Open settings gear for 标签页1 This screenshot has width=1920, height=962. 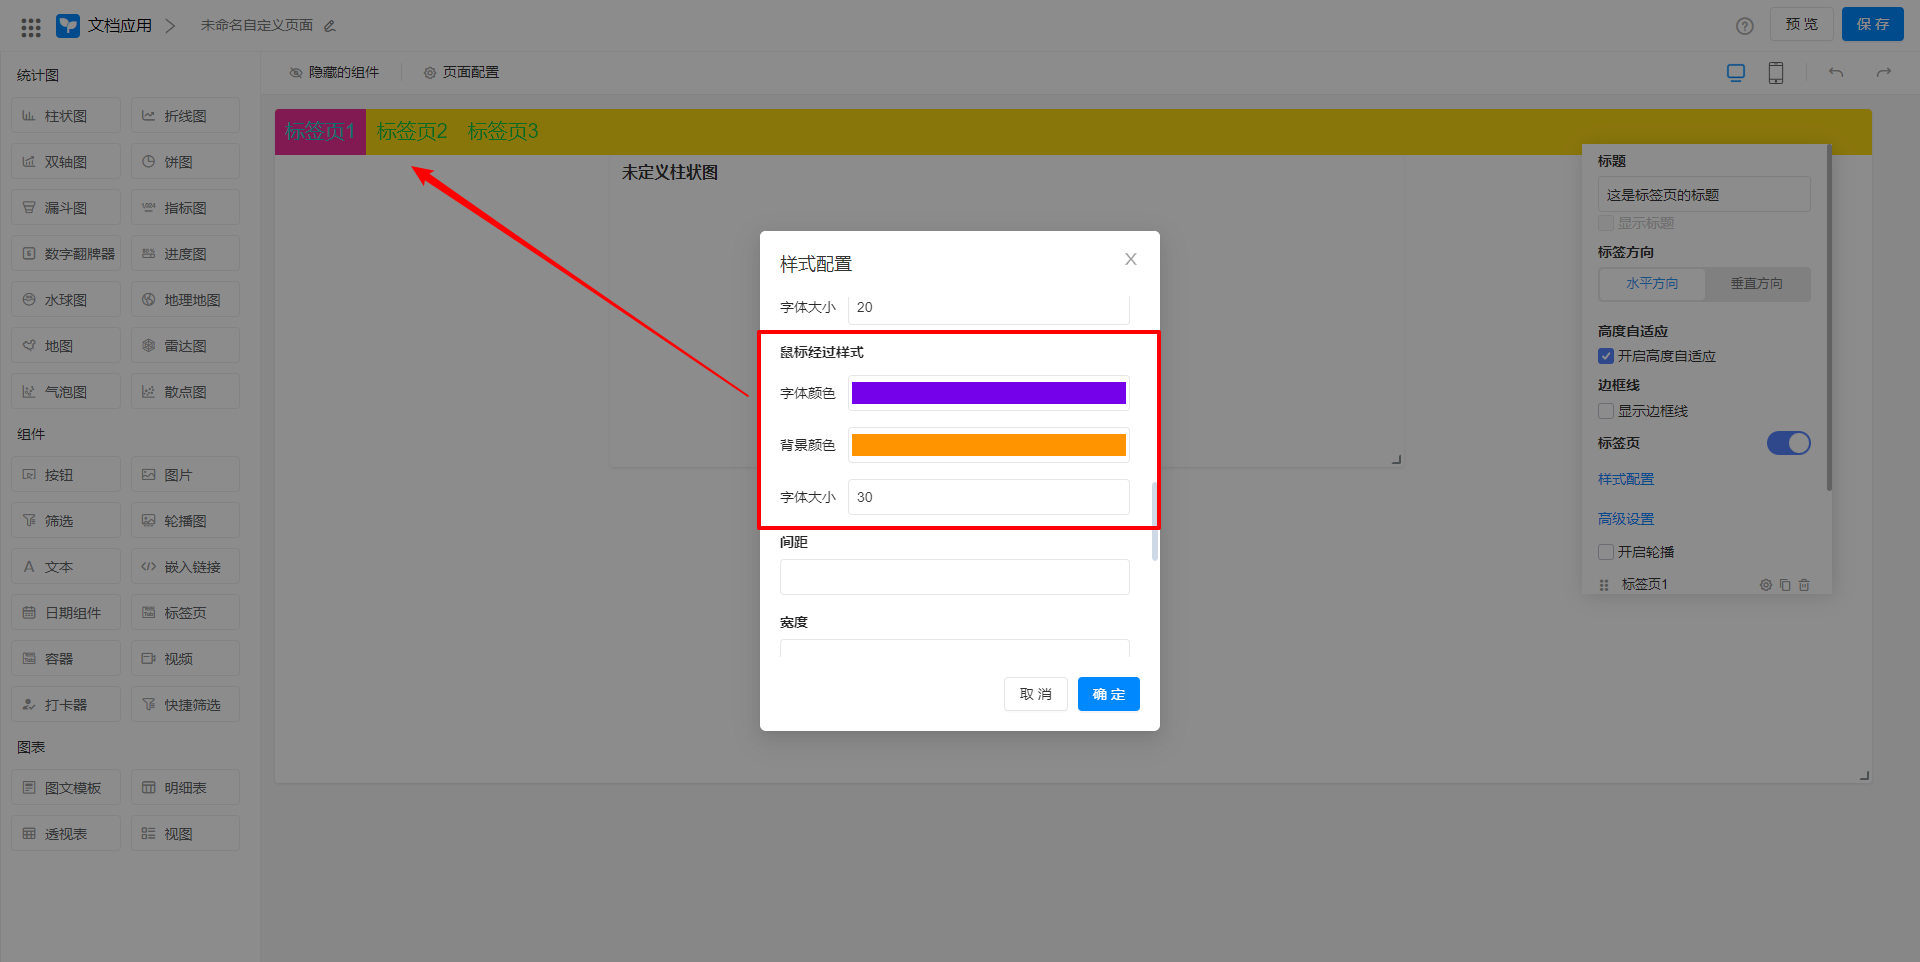coord(1766,585)
